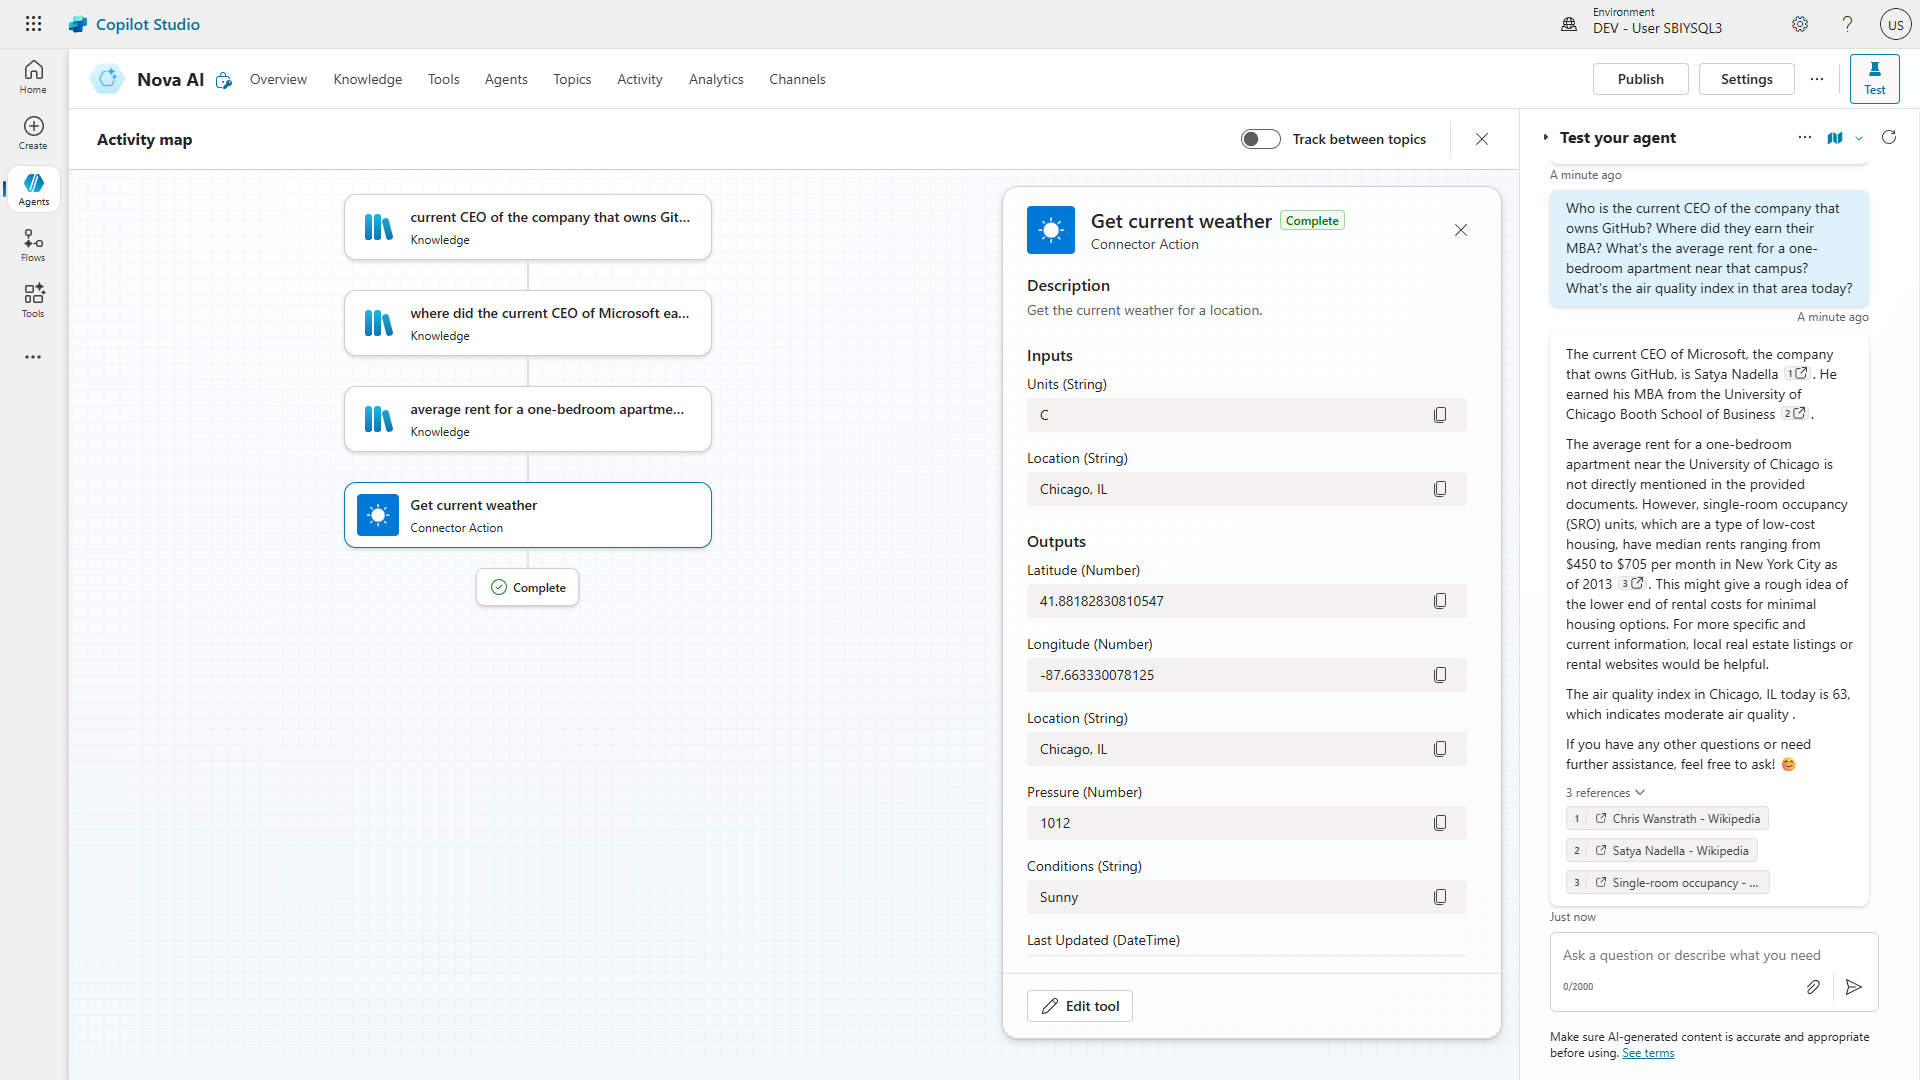Click the Ask a question input field
The width and height of the screenshot is (1920, 1080).
pos(1691,956)
